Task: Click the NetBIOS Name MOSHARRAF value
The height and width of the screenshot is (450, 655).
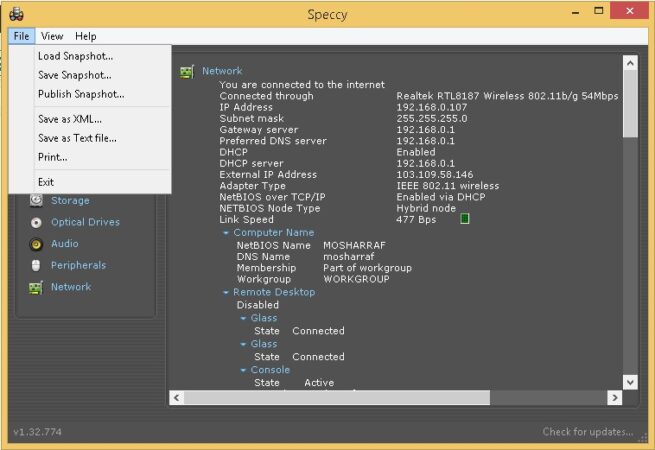Action: 354,246
